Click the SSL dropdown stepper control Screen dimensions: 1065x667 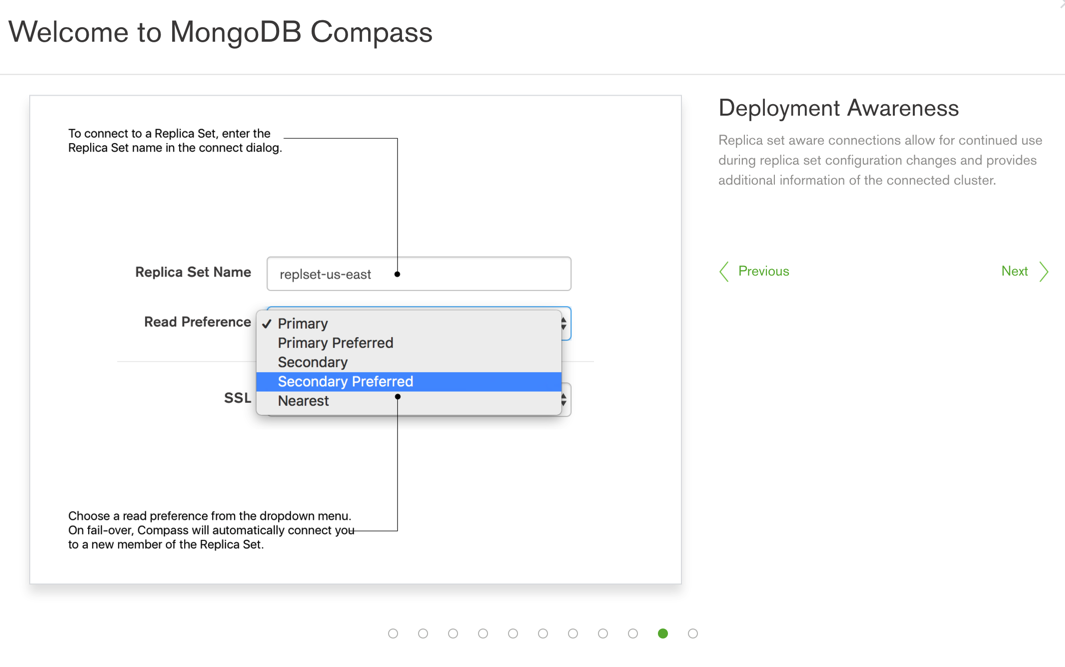click(561, 399)
